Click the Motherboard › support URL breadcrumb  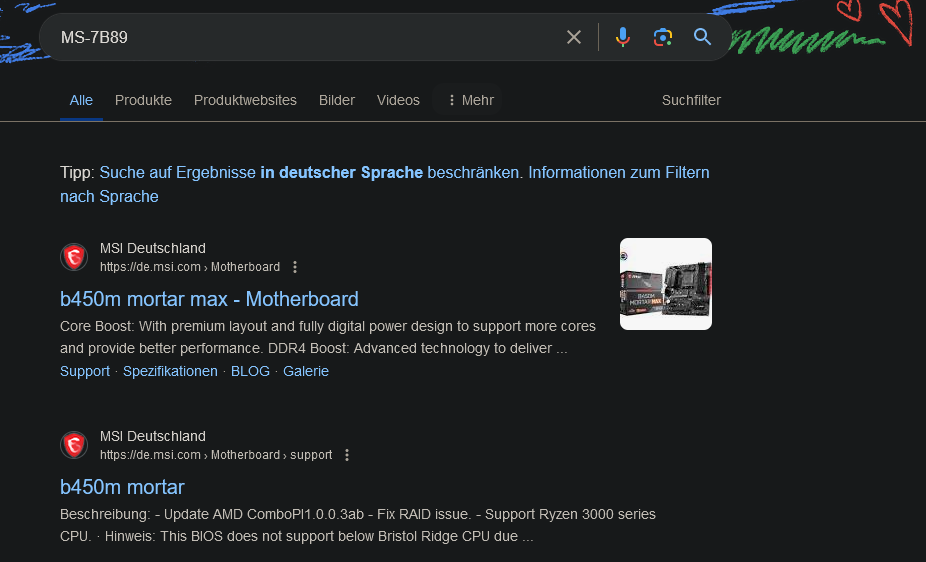point(272,455)
